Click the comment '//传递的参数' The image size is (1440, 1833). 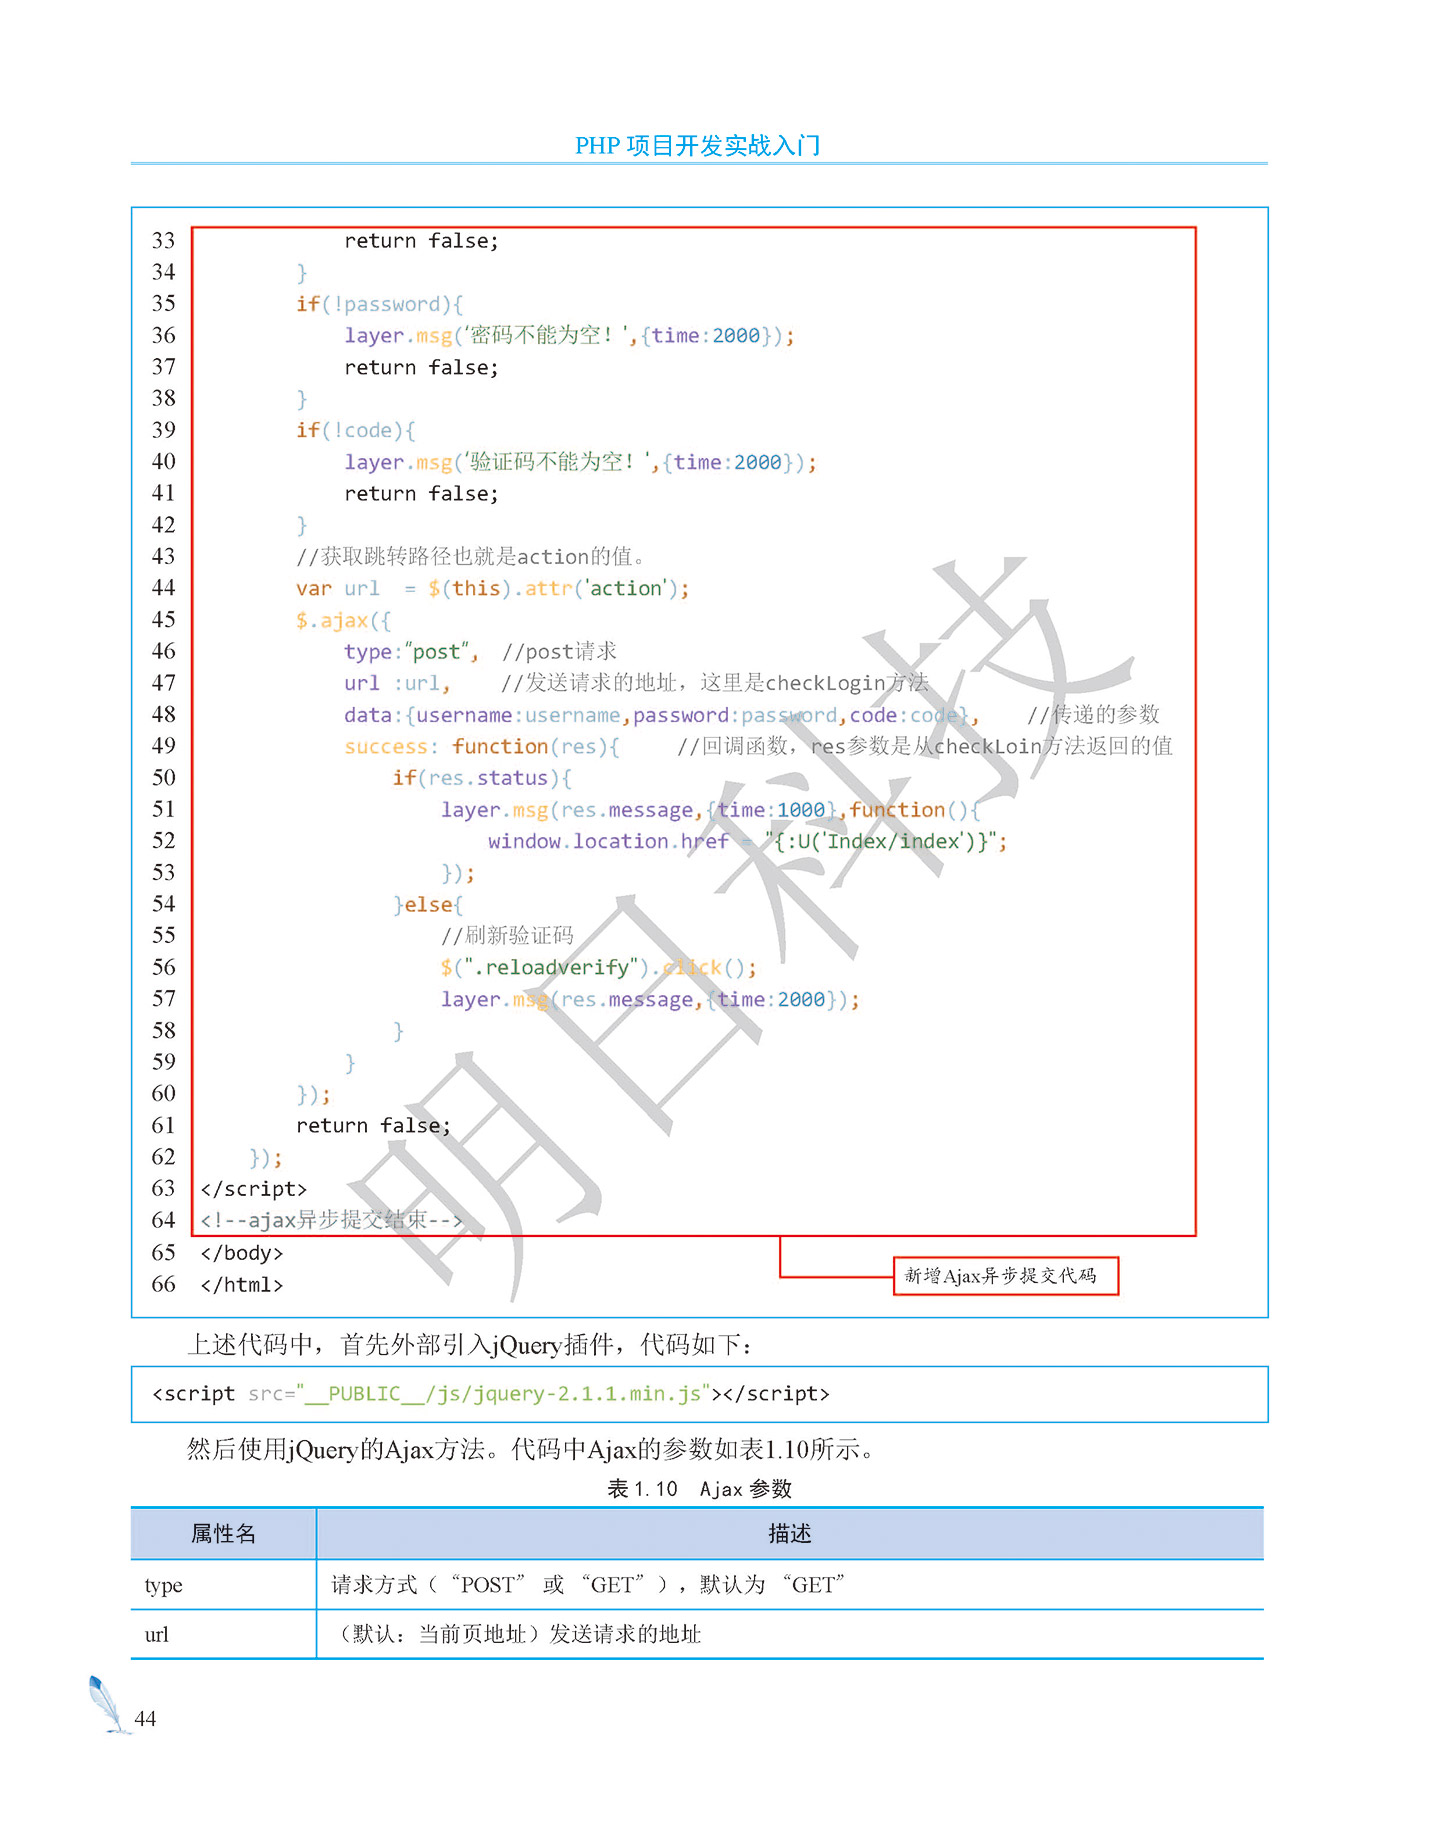pyautogui.click(x=1093, y=715)
